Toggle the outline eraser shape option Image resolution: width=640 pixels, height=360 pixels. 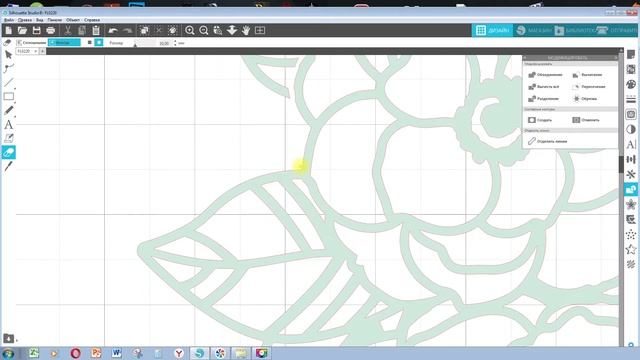tap(99, 42)
